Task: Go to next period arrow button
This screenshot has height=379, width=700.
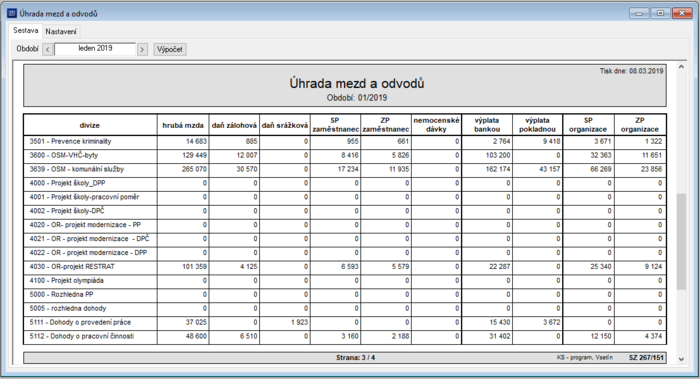Action: [142, 50]
